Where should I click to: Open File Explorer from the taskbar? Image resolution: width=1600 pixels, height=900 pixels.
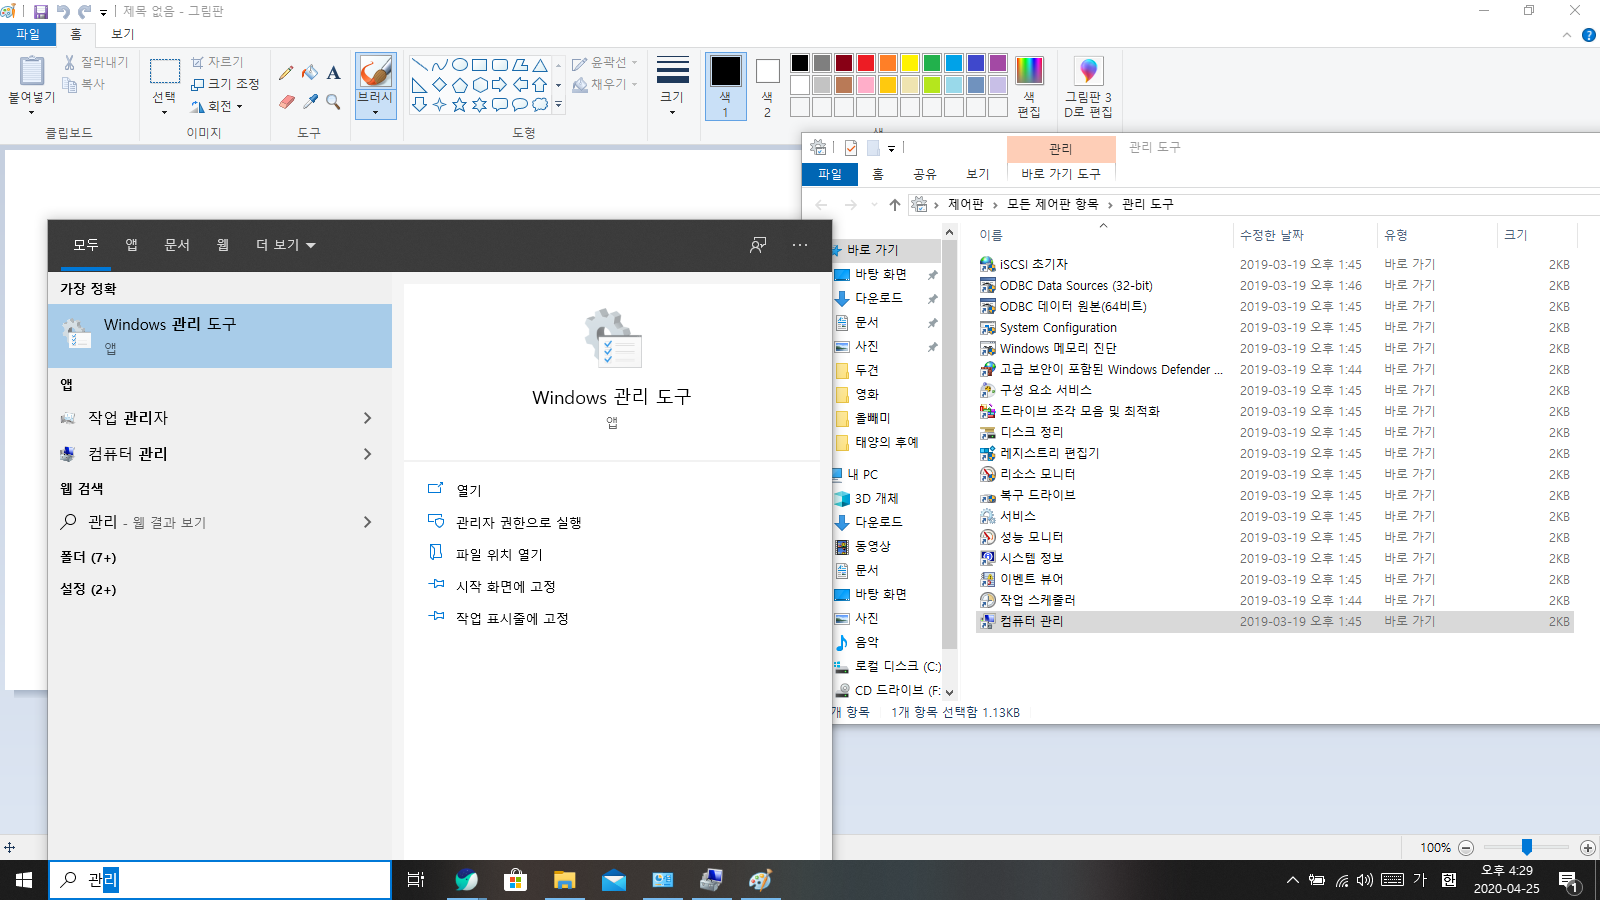[x=564, y=880]
